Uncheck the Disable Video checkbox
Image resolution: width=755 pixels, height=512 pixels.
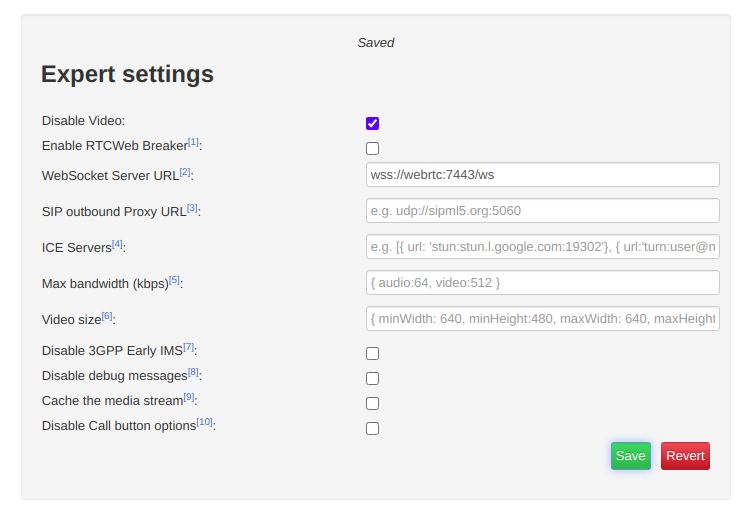(372, 123)
